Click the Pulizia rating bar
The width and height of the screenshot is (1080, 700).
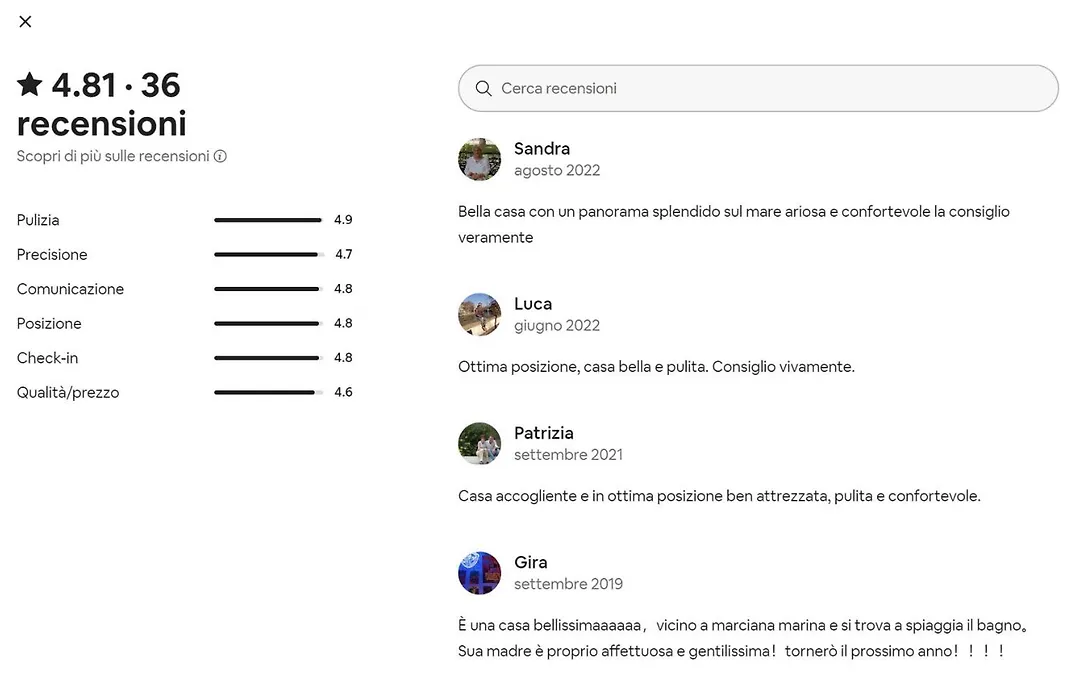[269, 220]
